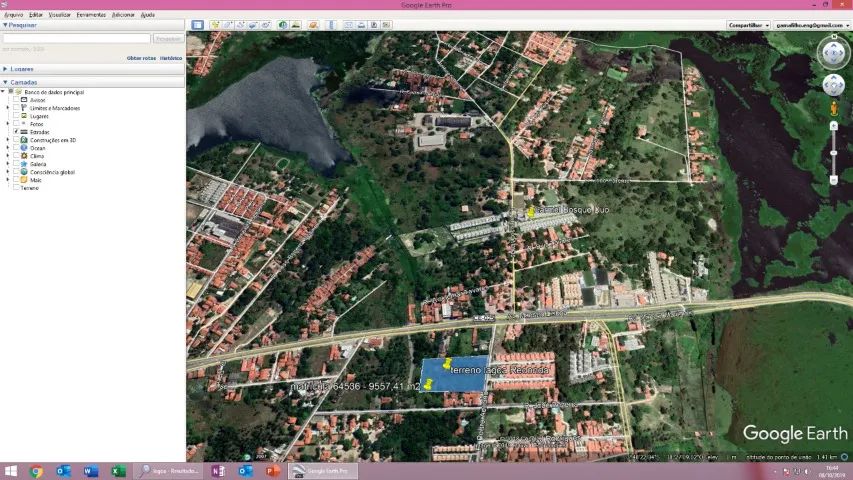Screen dimensions: 853x480
Task: Enable the Clima layer checkbox
Action: click(16, 156)
